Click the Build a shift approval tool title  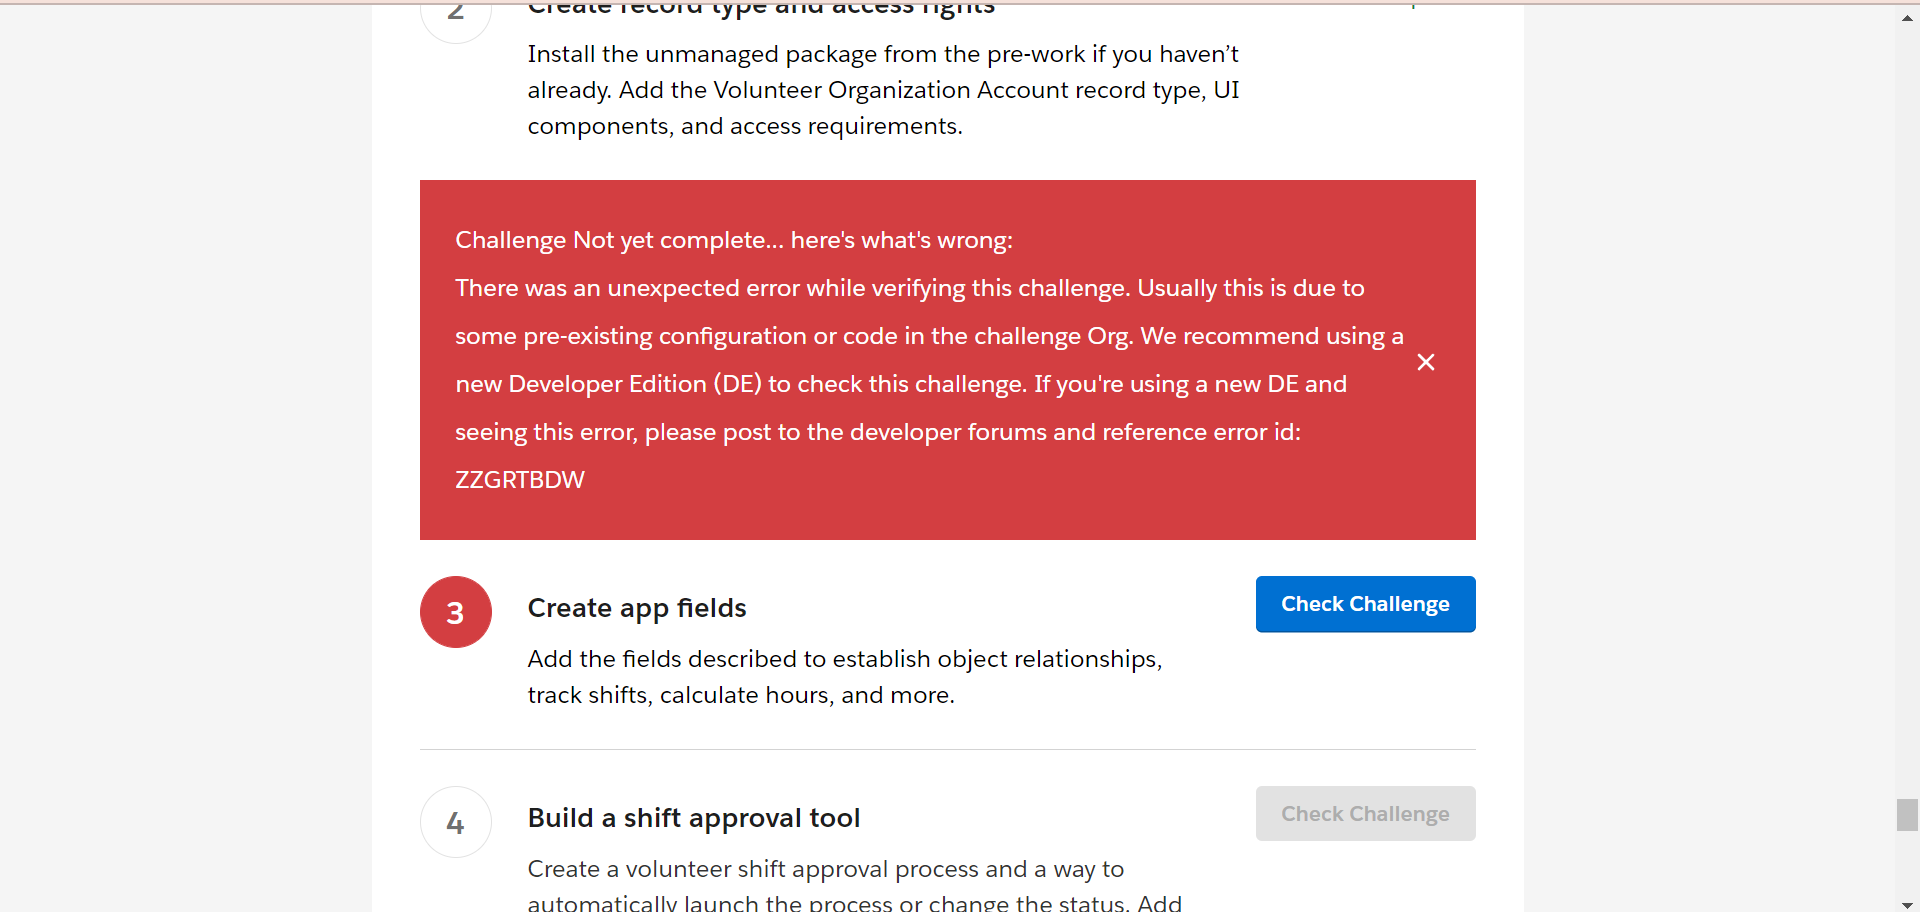click(694, 817)
